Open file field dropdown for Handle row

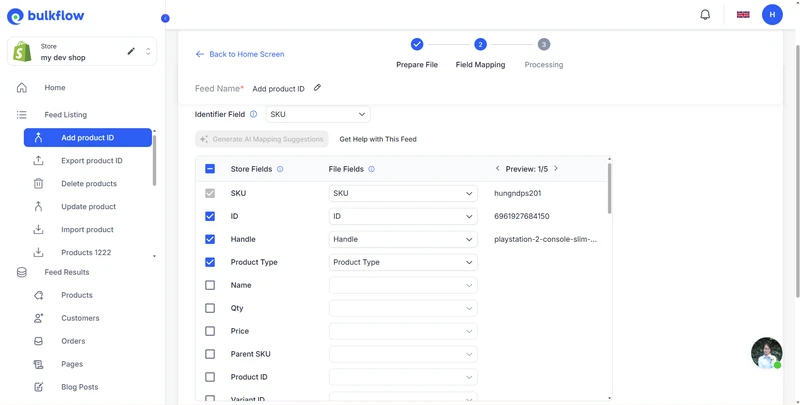point(403,239)
